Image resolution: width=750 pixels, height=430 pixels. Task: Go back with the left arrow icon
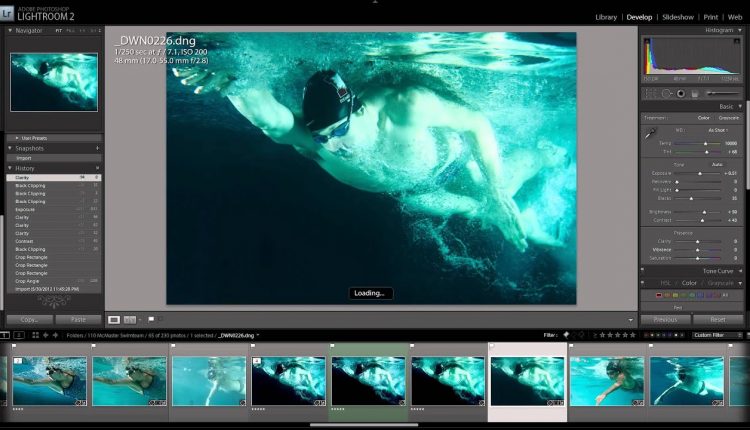coord(46,335)
